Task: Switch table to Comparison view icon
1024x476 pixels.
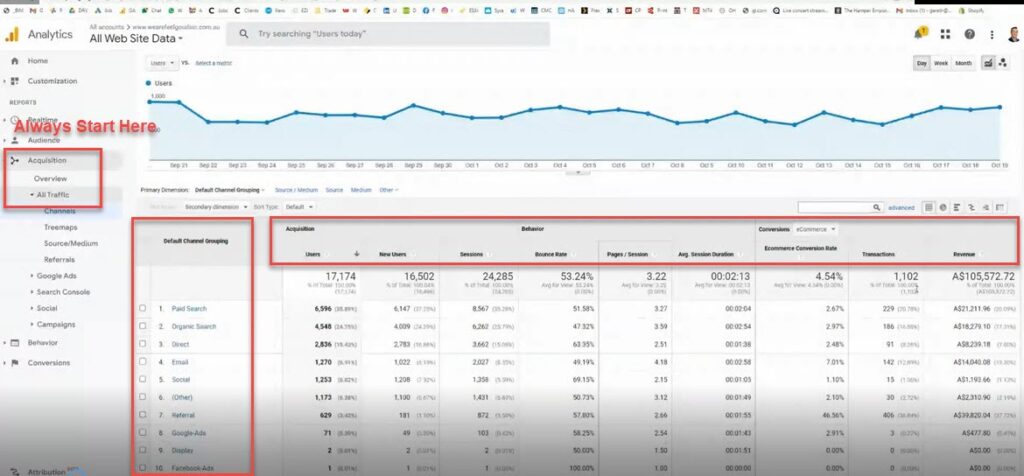Action: pyautogui.click(x=972, y=207)
